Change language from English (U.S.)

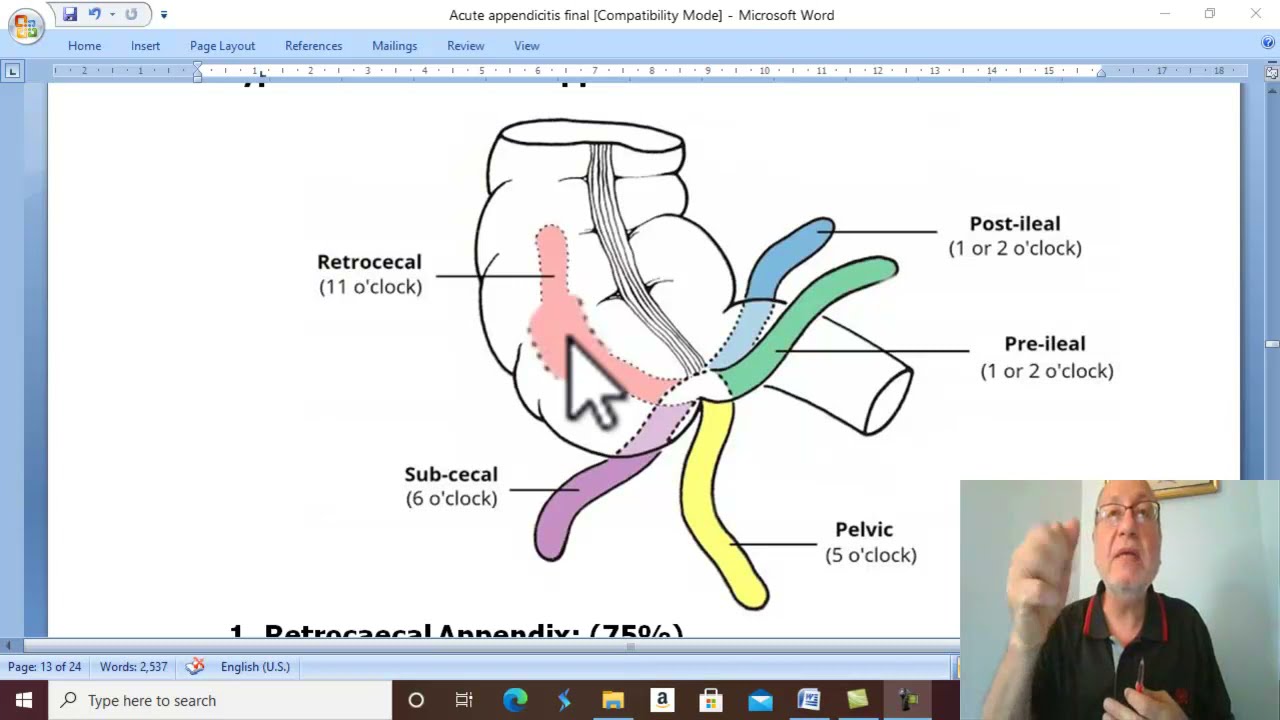[x=255, y=667]
